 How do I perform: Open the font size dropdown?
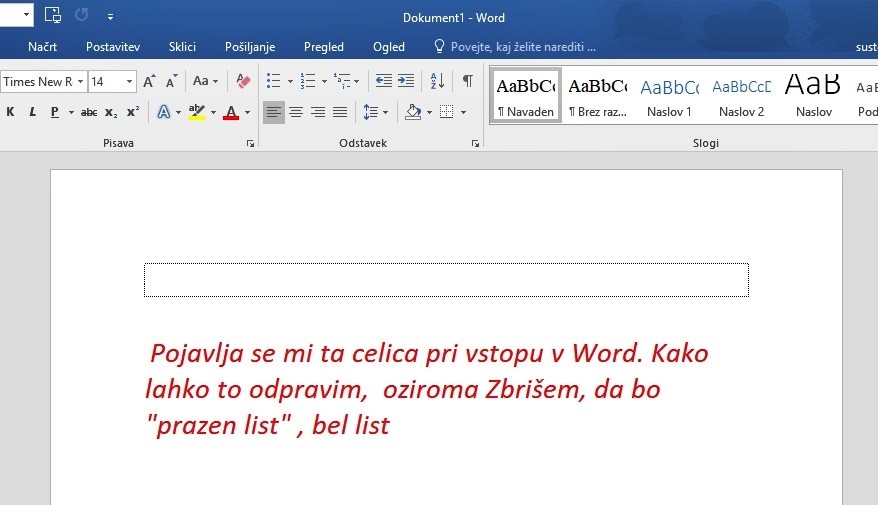pos(129,82)
